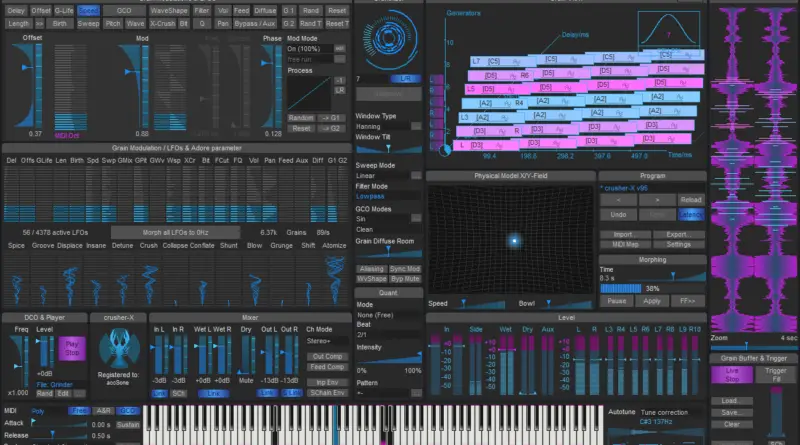Click the Play Stop button

pyautogui.click(x=72, y=349)
